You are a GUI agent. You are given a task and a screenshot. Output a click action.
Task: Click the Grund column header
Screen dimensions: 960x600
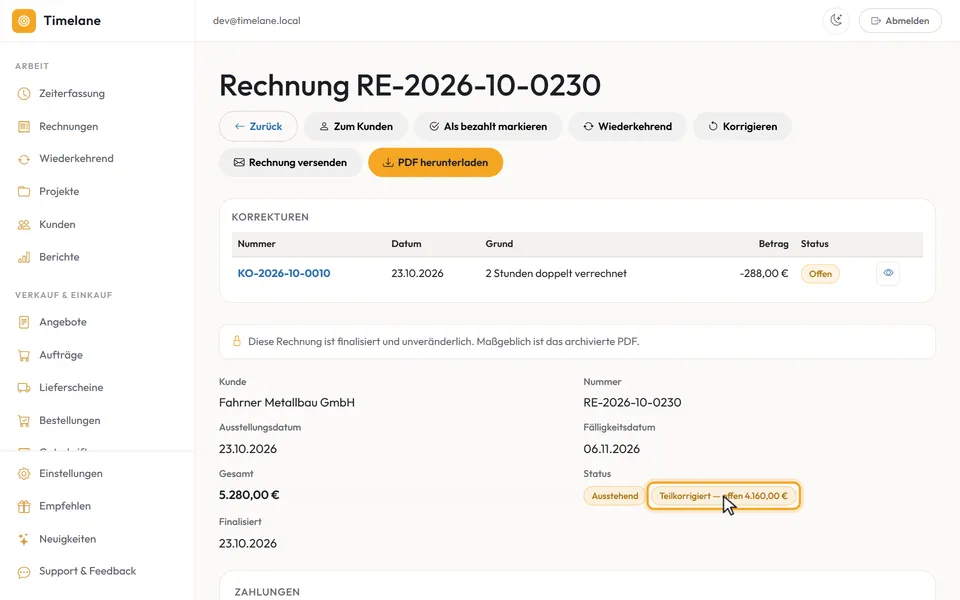coord(499,244)
